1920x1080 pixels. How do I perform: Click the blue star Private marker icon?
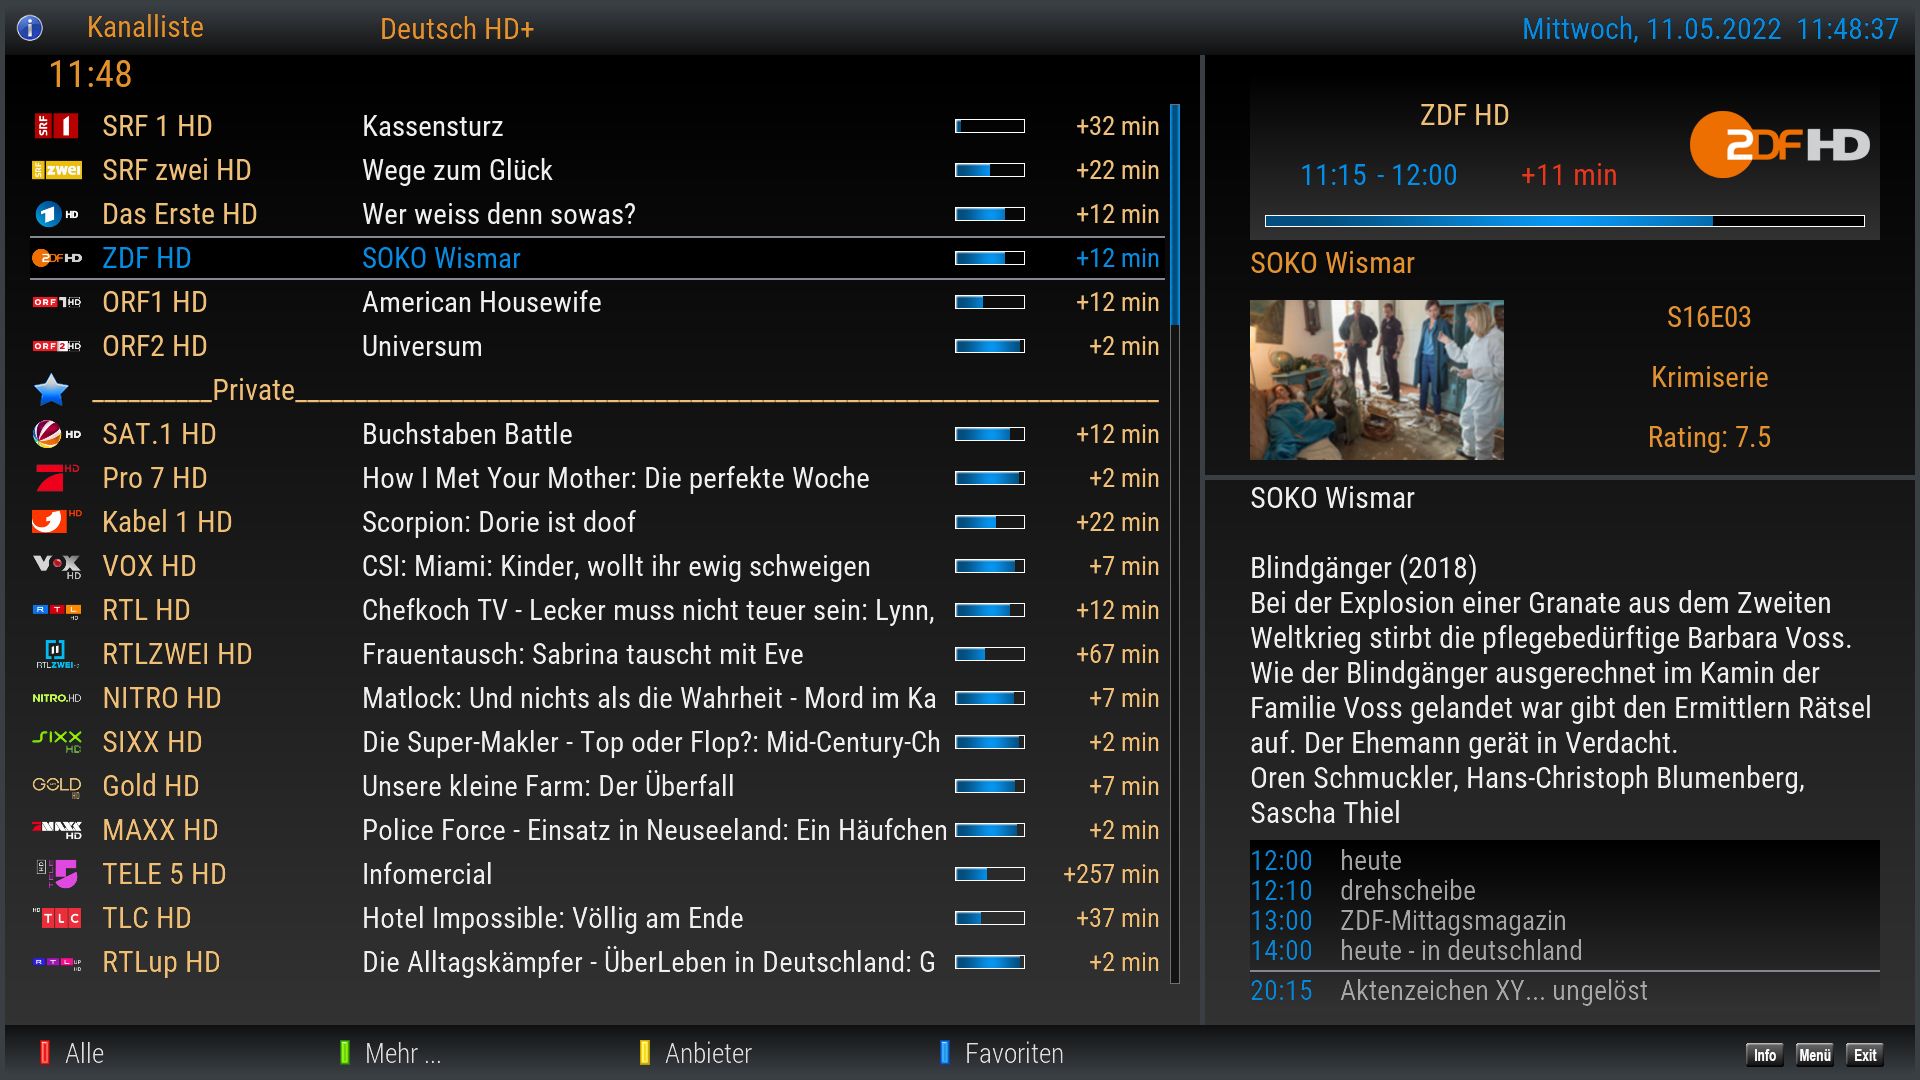click(51, 390)
